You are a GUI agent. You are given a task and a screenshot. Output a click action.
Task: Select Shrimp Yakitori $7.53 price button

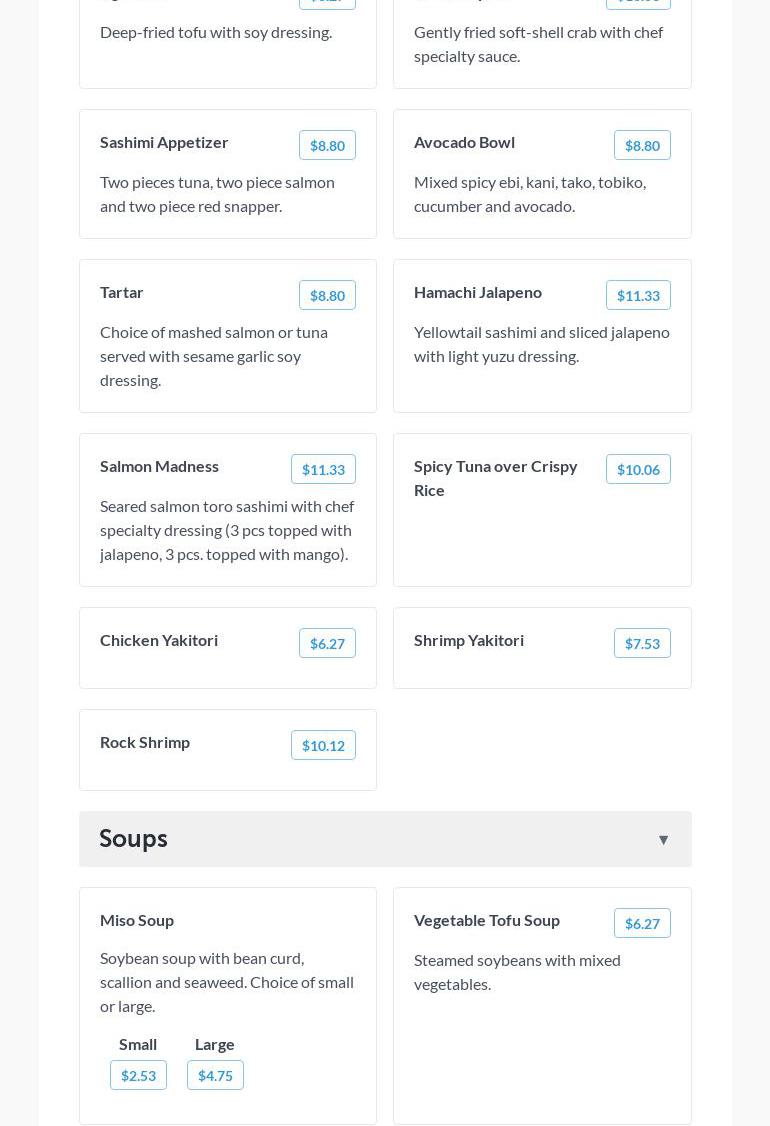642,643
